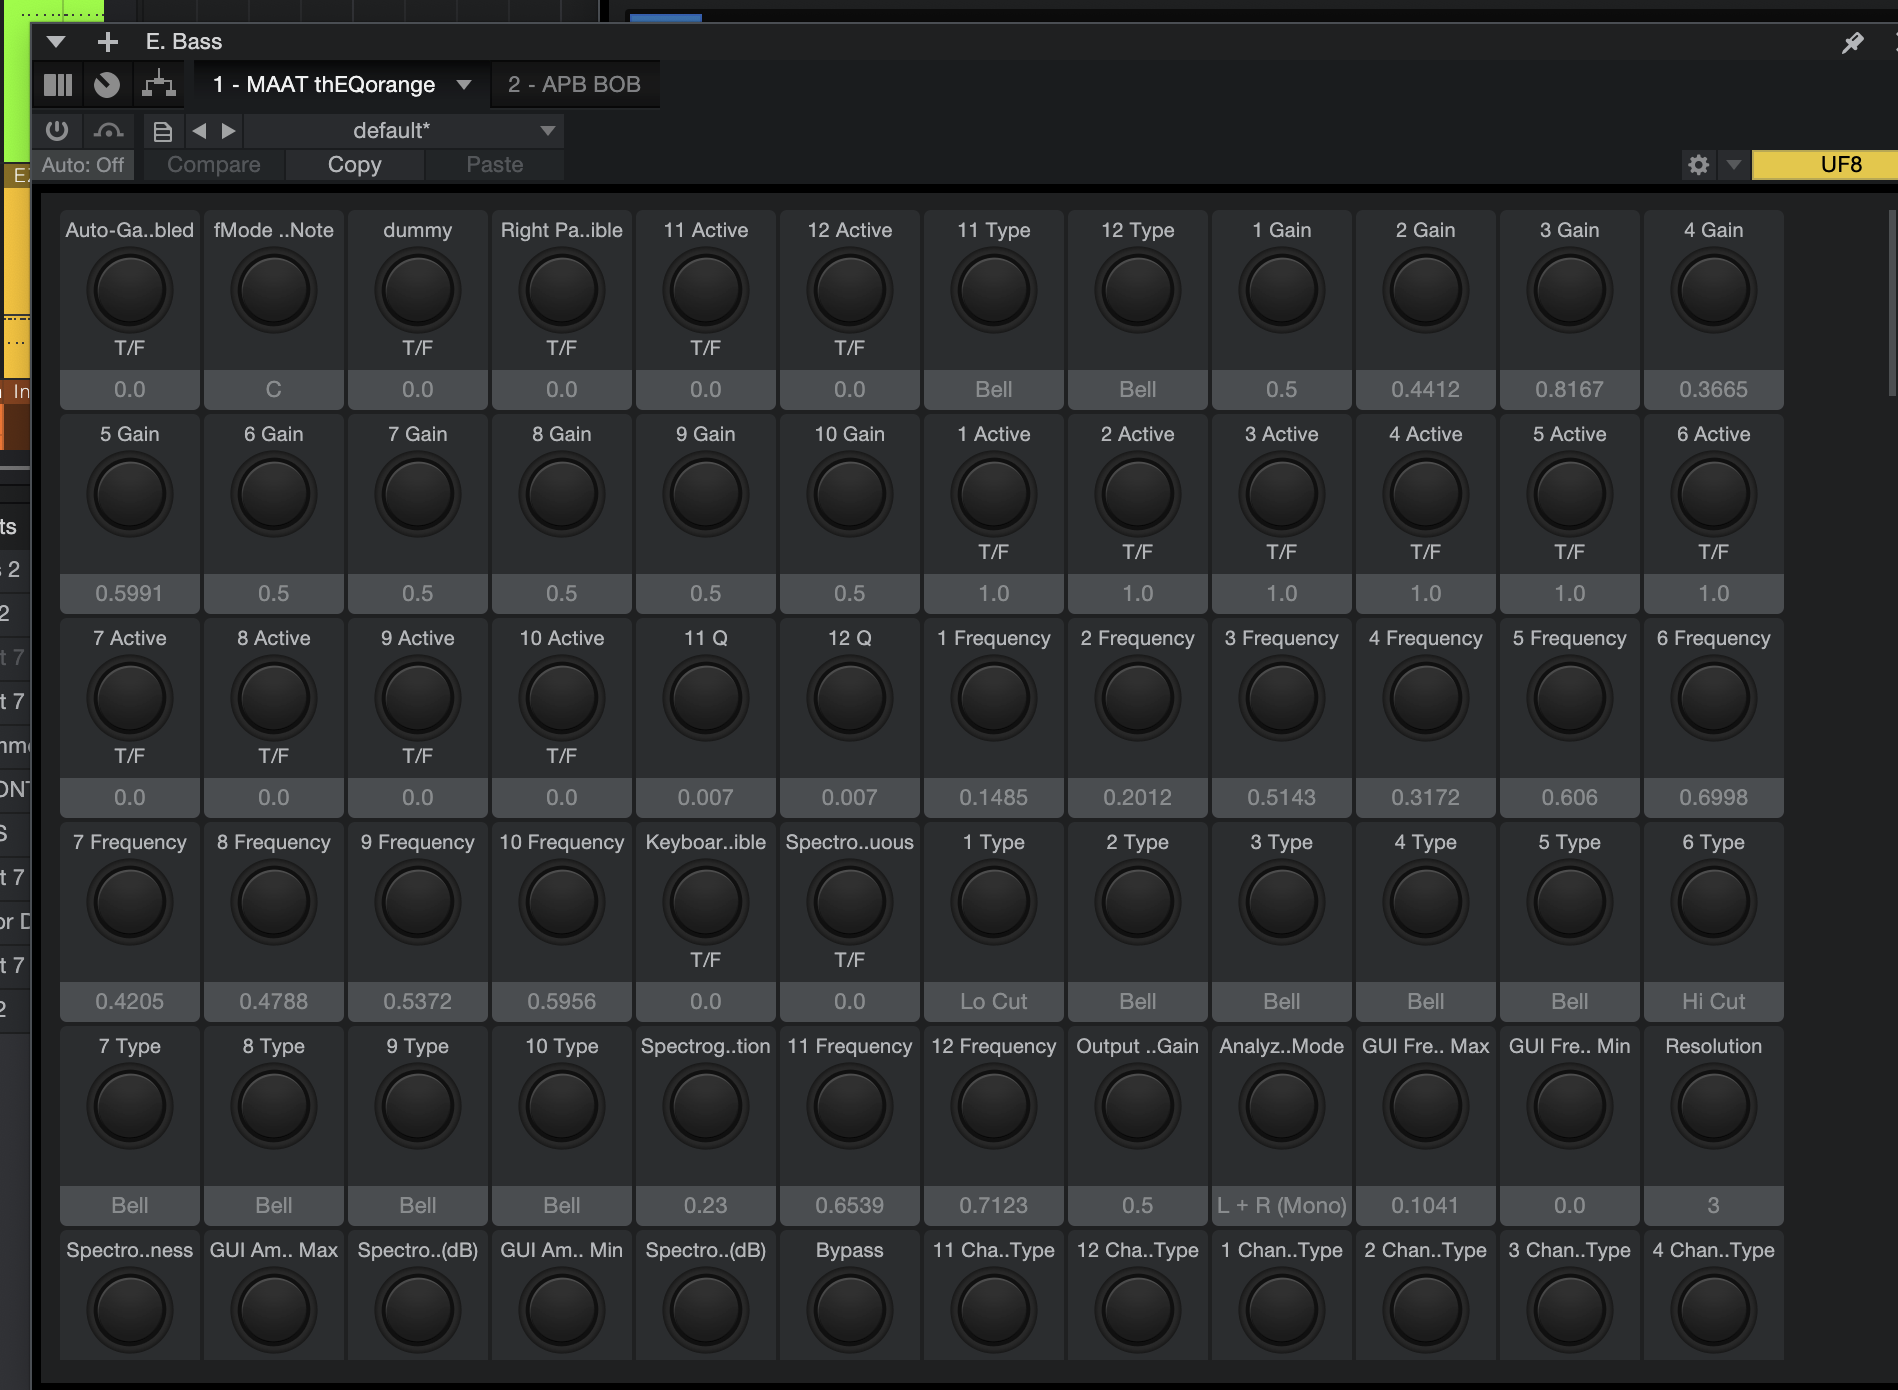Click the Compare button

214,165
